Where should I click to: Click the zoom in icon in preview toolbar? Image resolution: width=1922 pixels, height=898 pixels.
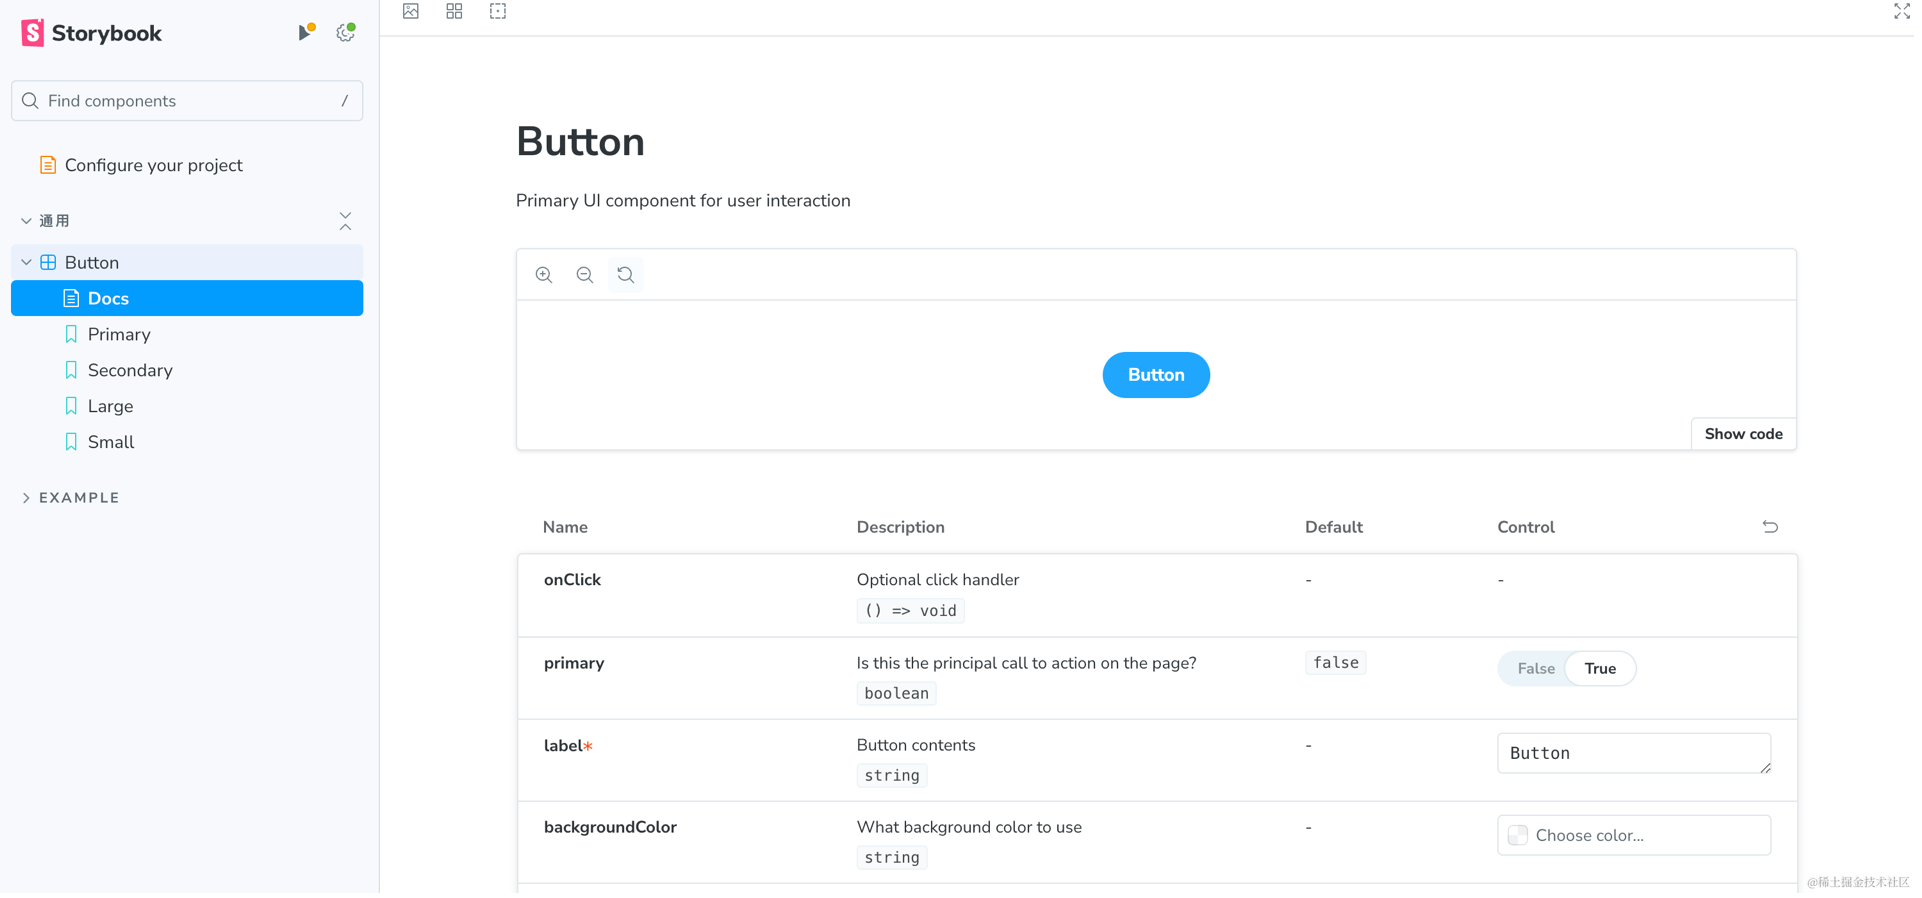pyautogui.click(x=544, y=275)
